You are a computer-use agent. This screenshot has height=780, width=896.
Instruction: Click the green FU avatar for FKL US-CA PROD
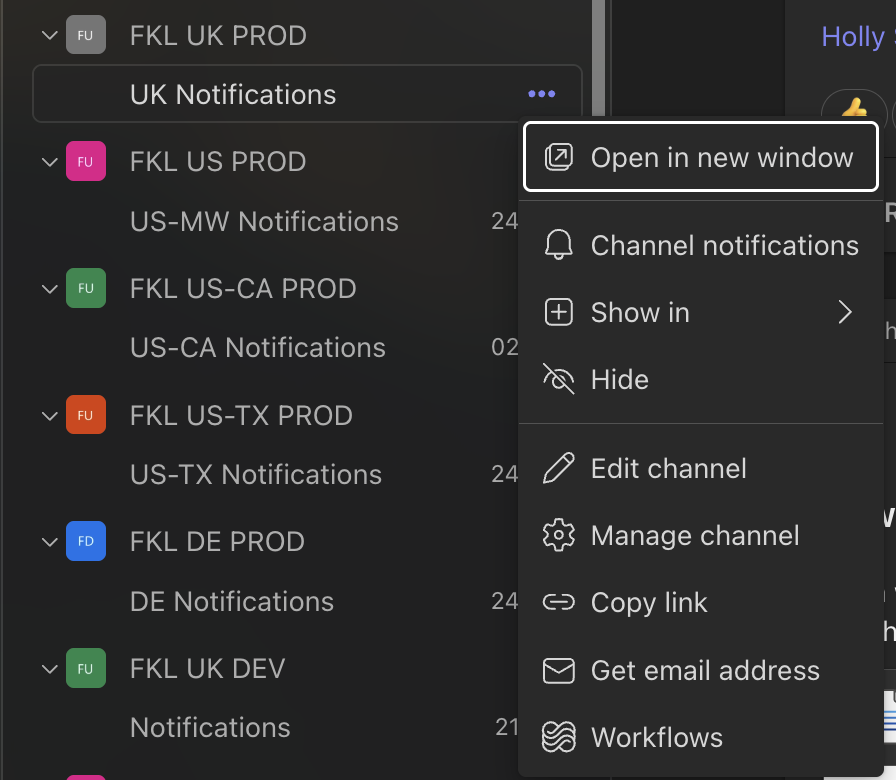[86, 288]
